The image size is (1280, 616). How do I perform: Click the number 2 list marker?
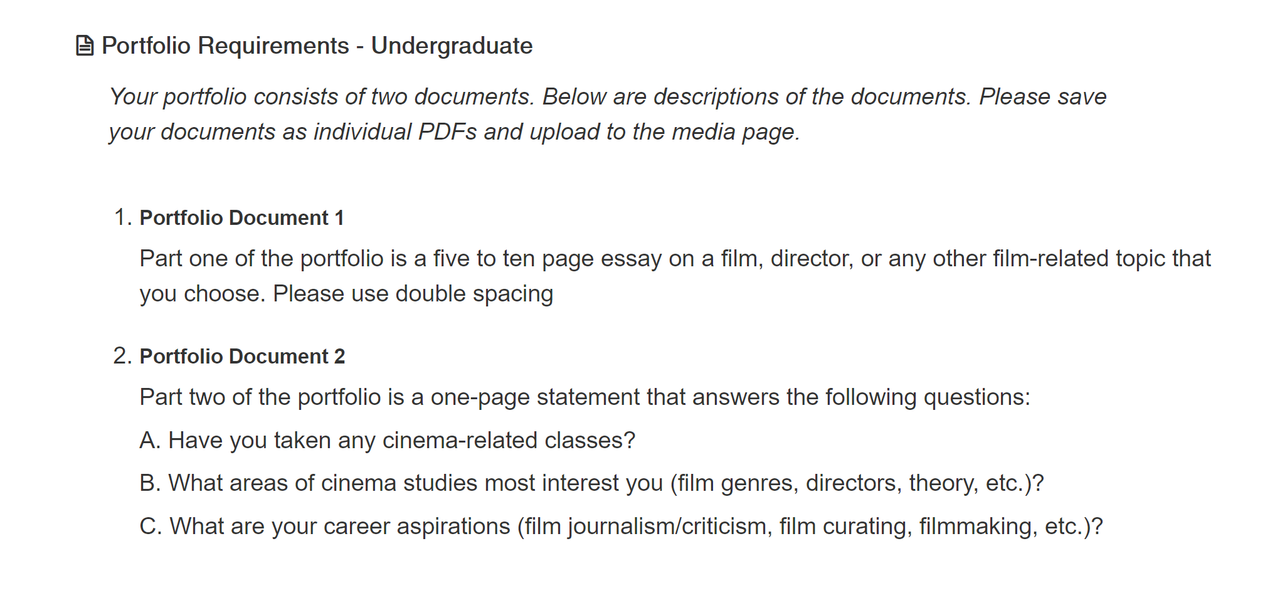click(123, 357)
